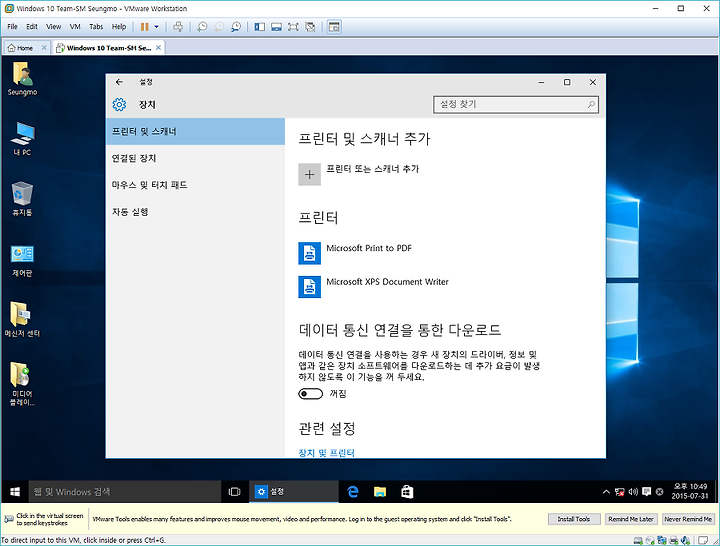Click the VMware sound card status icon

point(686,540)
